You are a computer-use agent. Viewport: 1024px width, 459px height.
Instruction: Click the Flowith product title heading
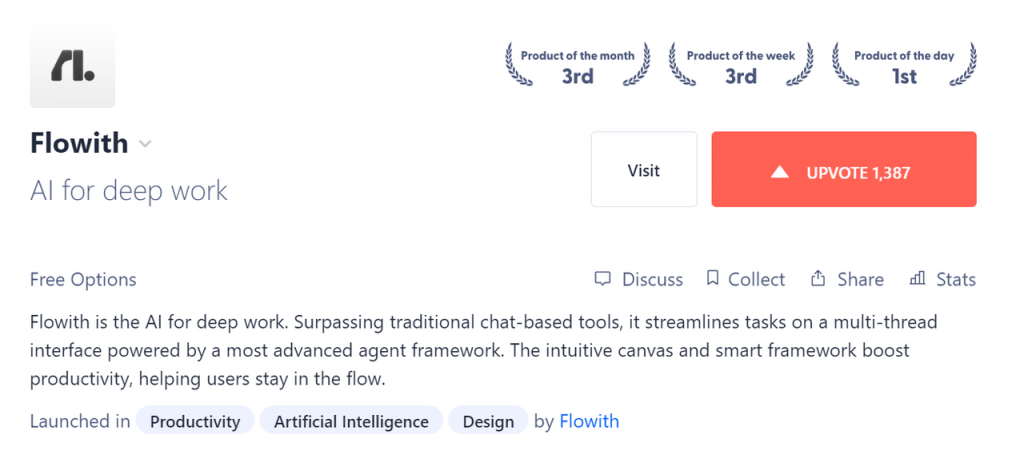(79, 144)
